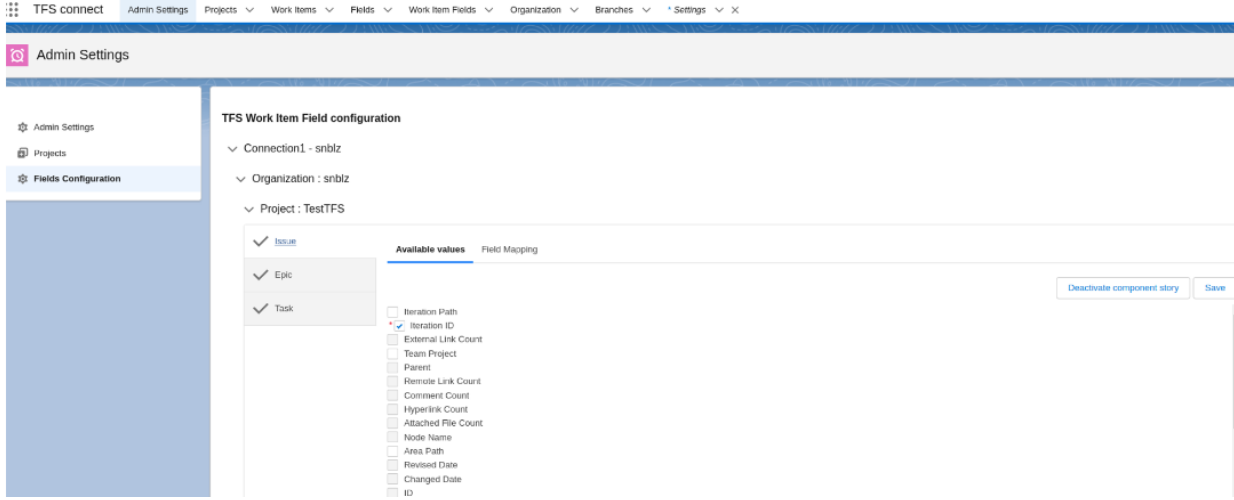This screenshot has height=500, width=1234.
Task: Click the Save button
Action: (x=1215, y=288)
